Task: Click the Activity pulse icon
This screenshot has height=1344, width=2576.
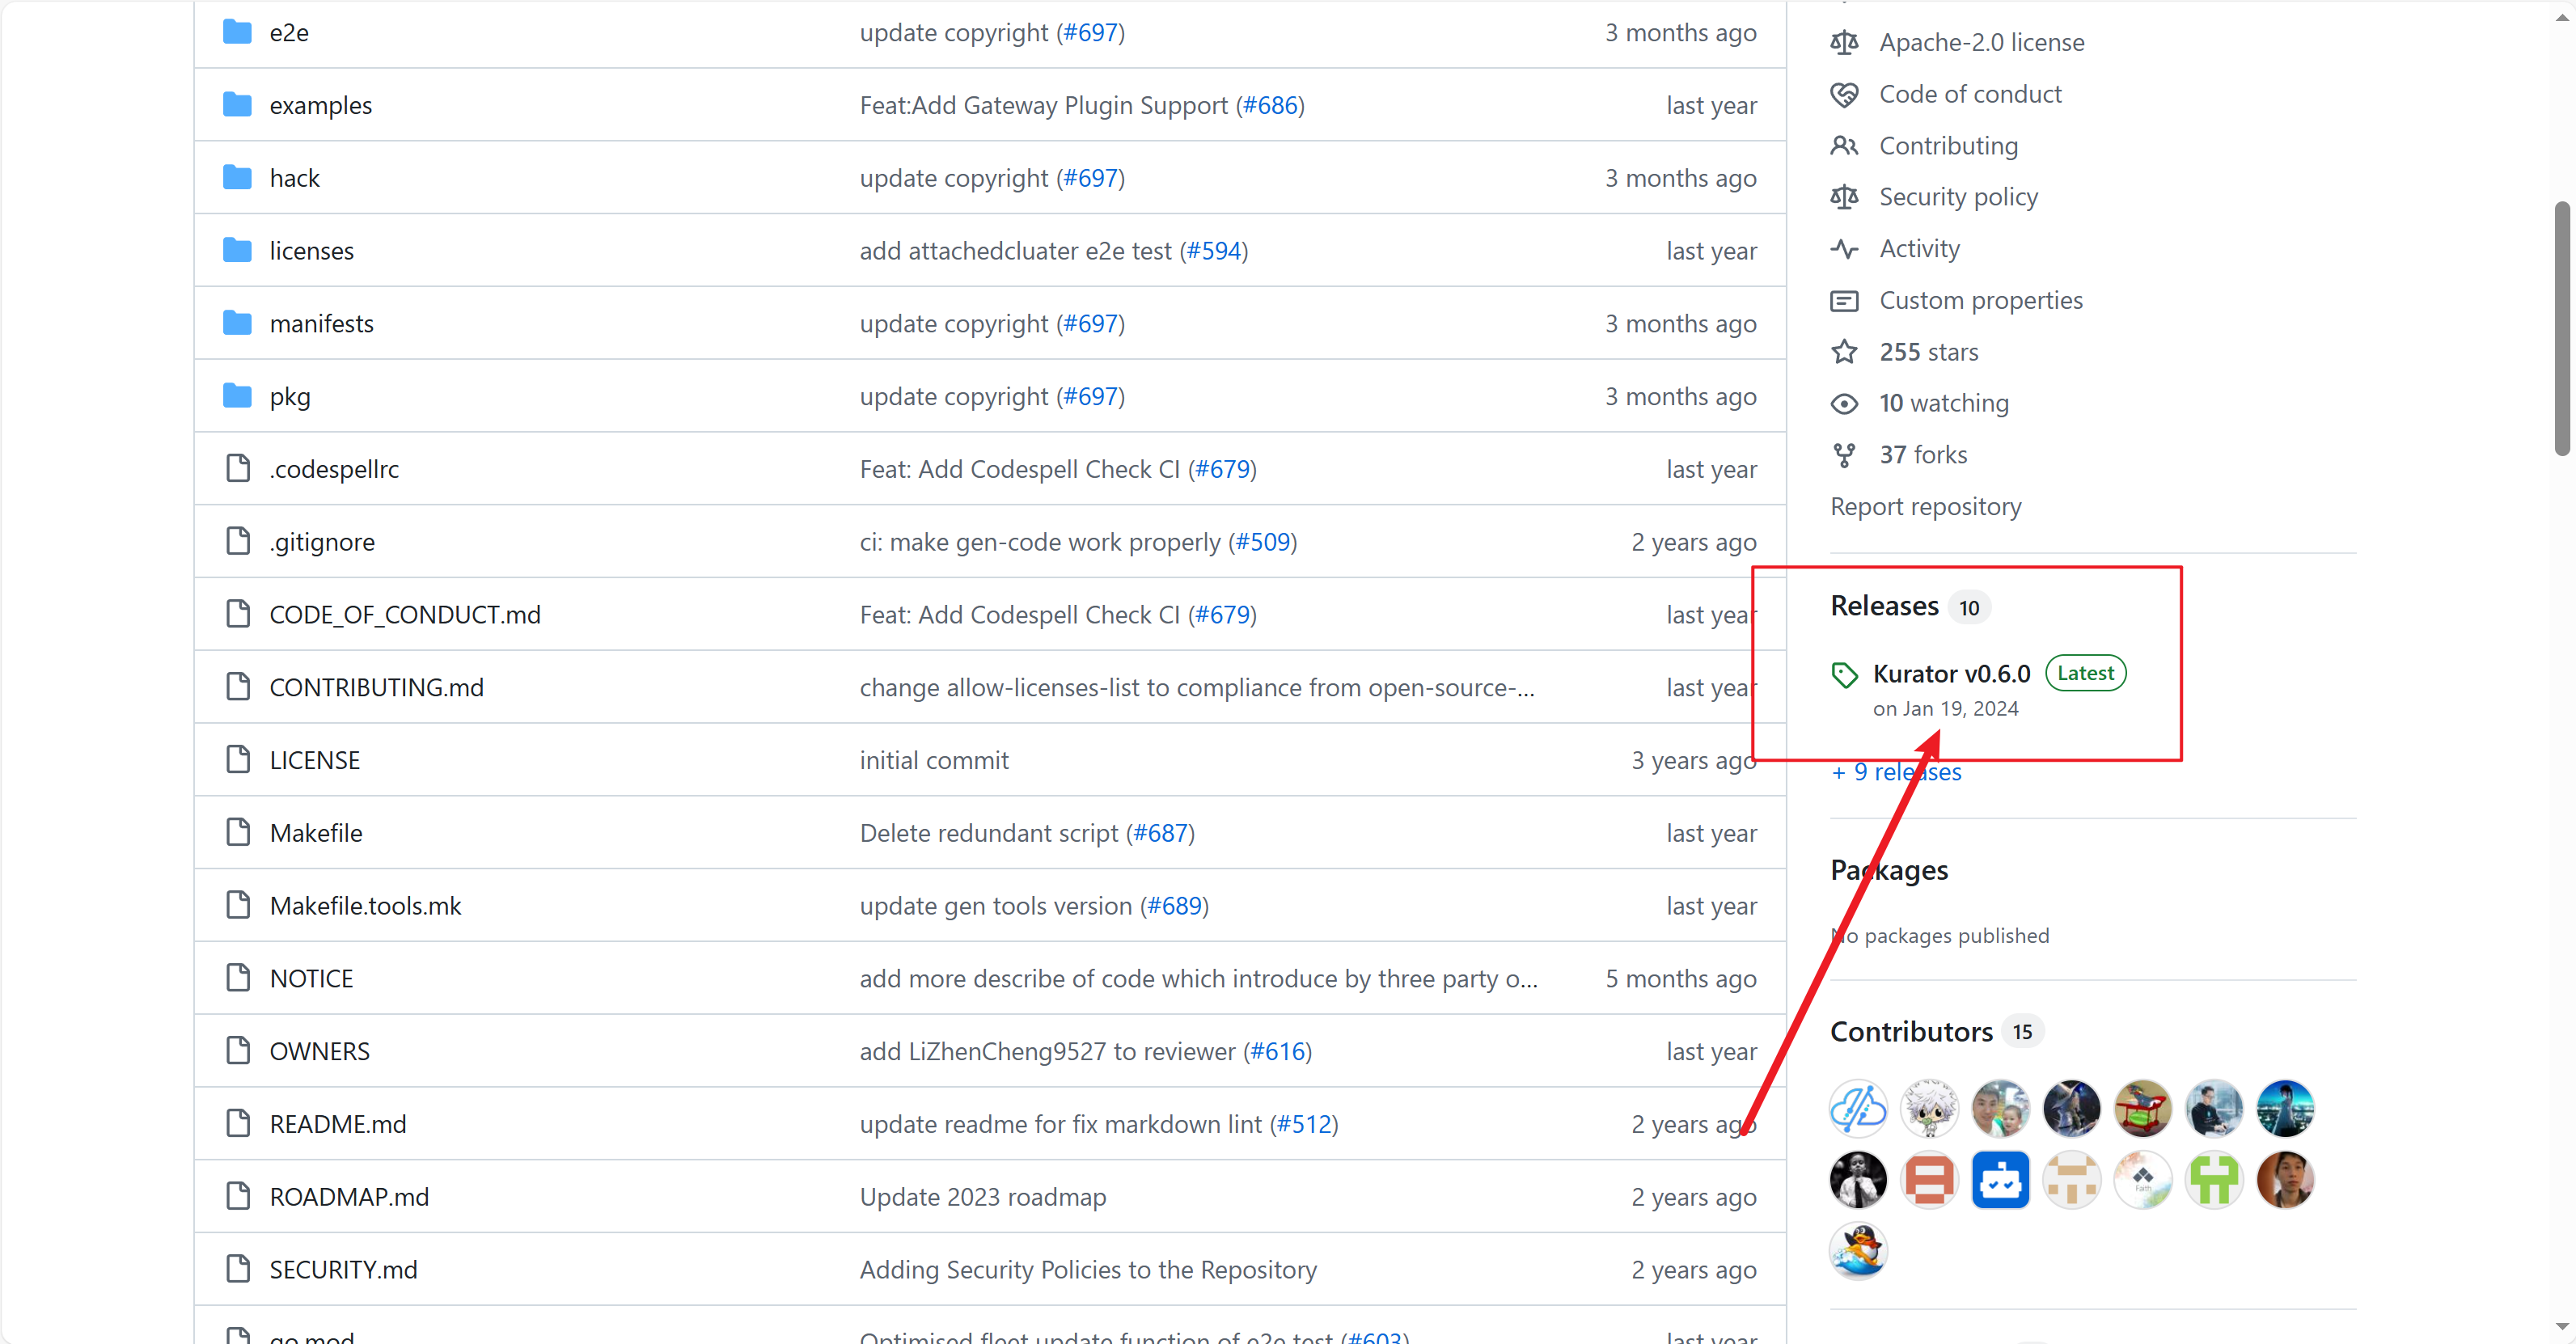Action: click(x=1844, y=249)
